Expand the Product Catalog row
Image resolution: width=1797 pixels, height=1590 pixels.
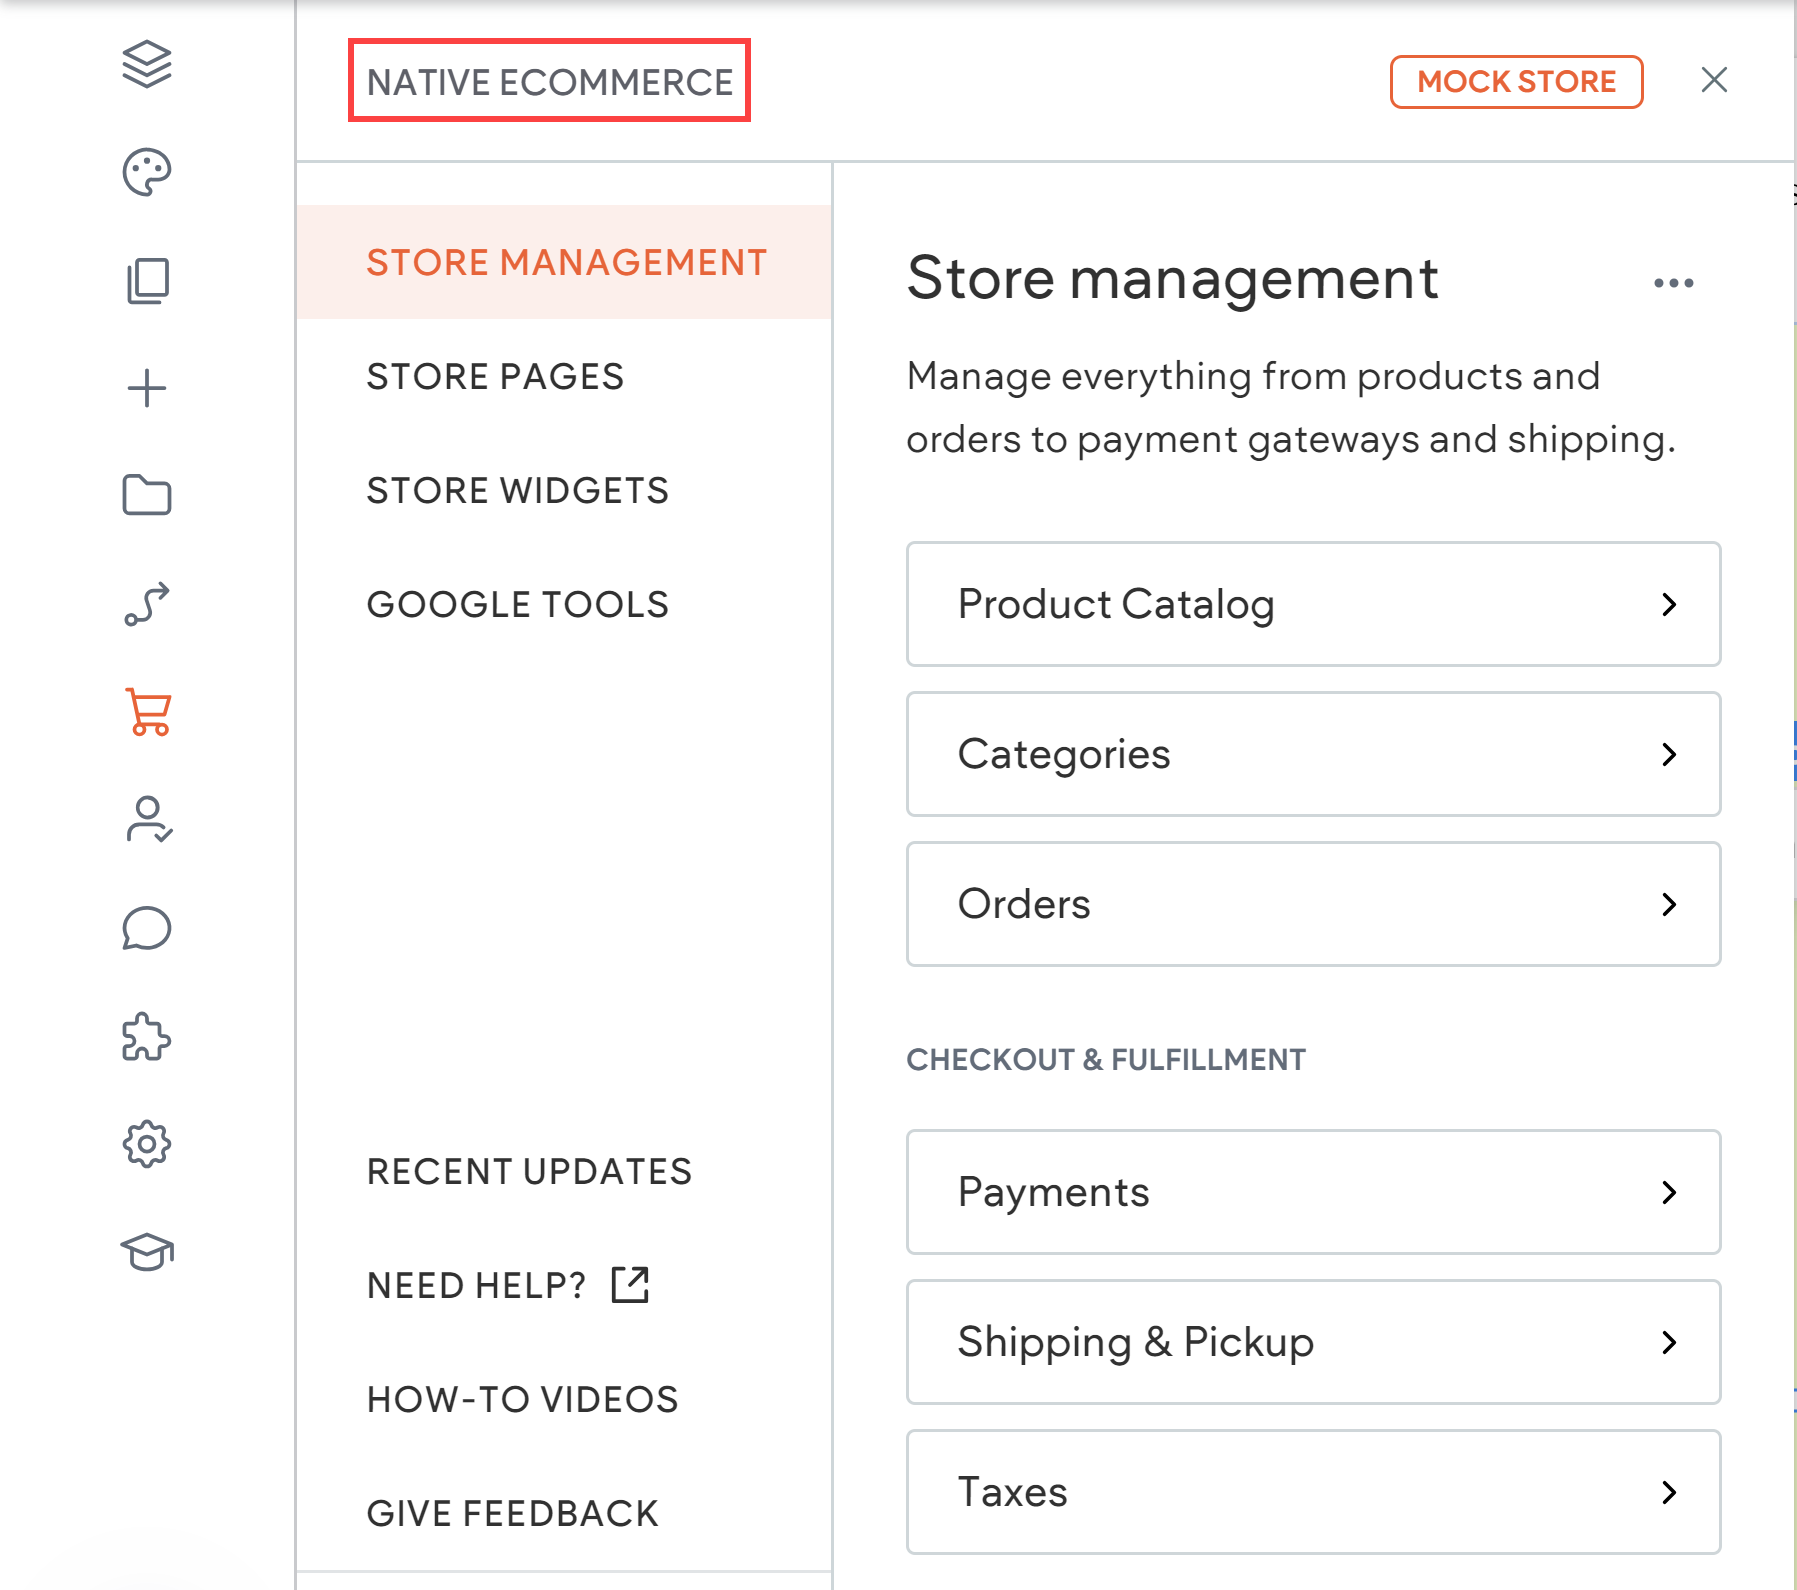tap(1313, 604)
